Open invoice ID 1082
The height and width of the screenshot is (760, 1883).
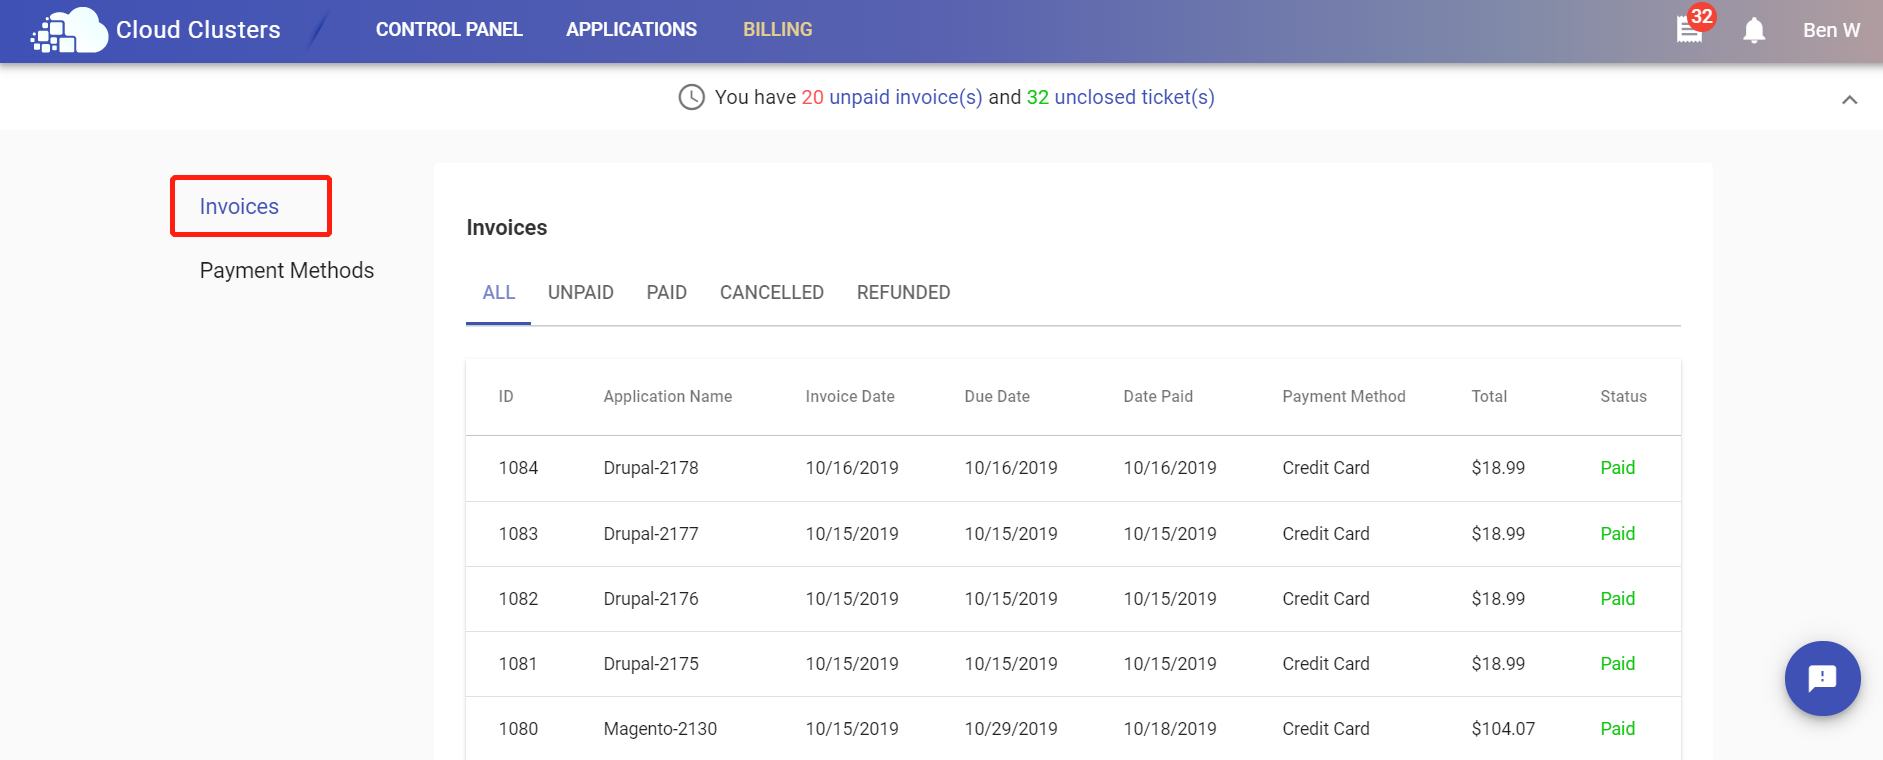[x=518, y=599]
